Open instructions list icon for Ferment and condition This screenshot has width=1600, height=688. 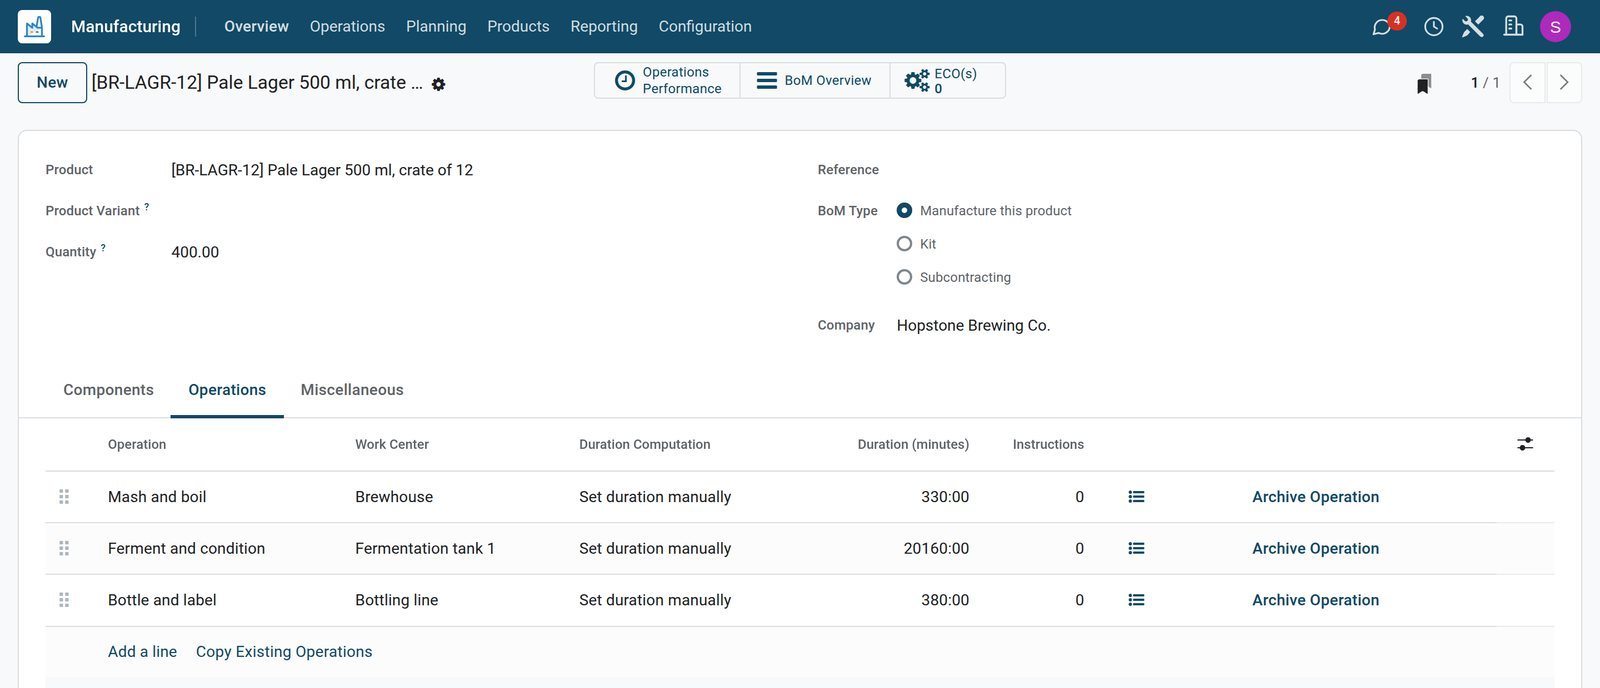click(x=1136, y=549)
